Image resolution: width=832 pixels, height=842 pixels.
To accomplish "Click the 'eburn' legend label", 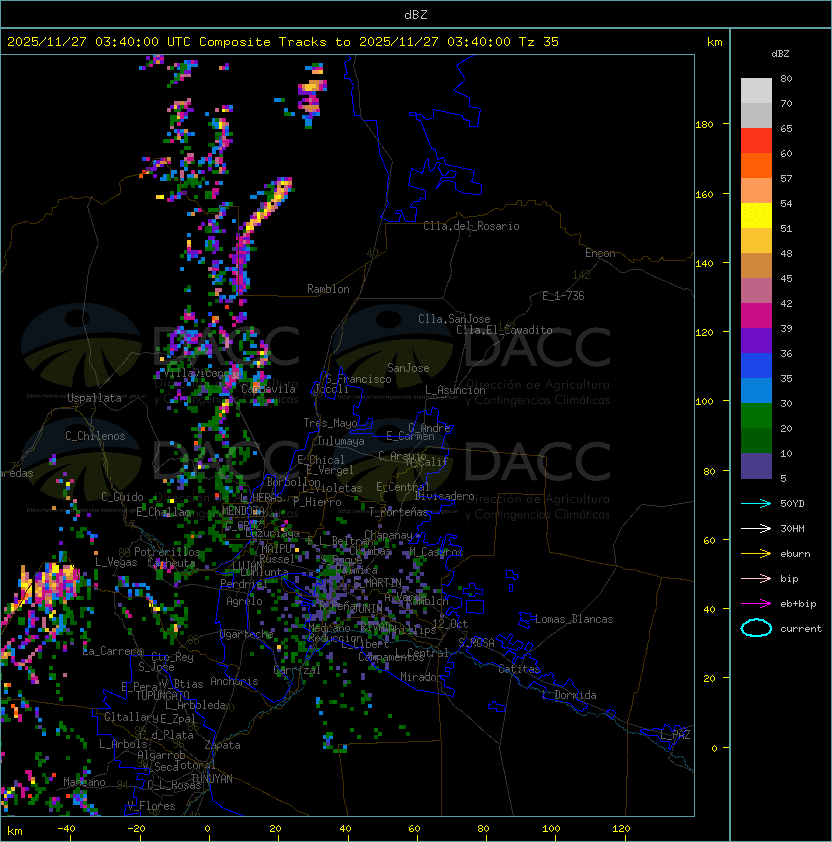I will pyautogui.click(x=795, y=554).
